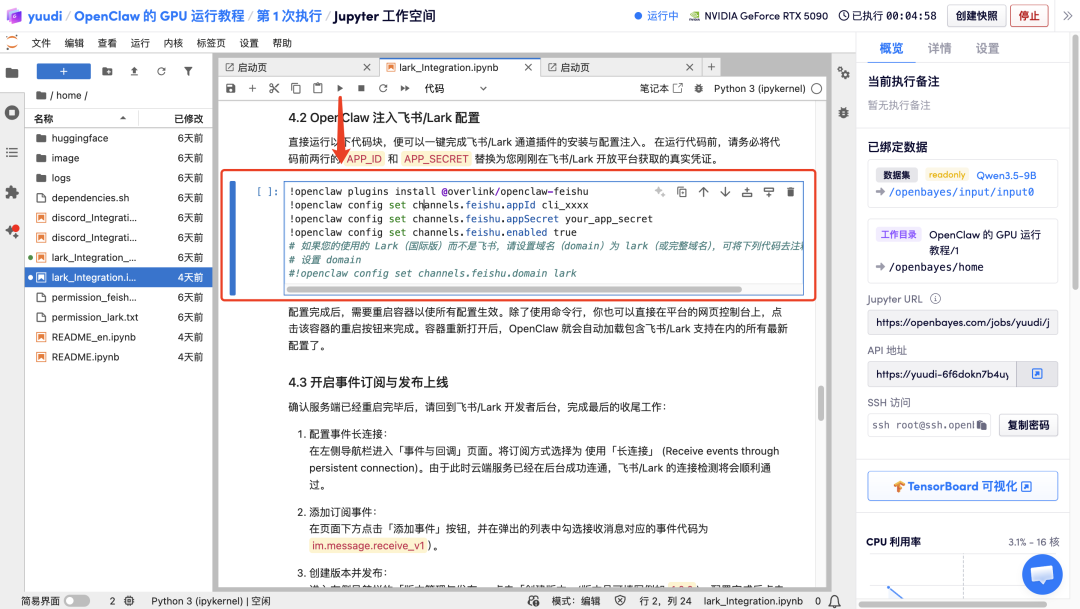Move the code cell down

point(725,192)
